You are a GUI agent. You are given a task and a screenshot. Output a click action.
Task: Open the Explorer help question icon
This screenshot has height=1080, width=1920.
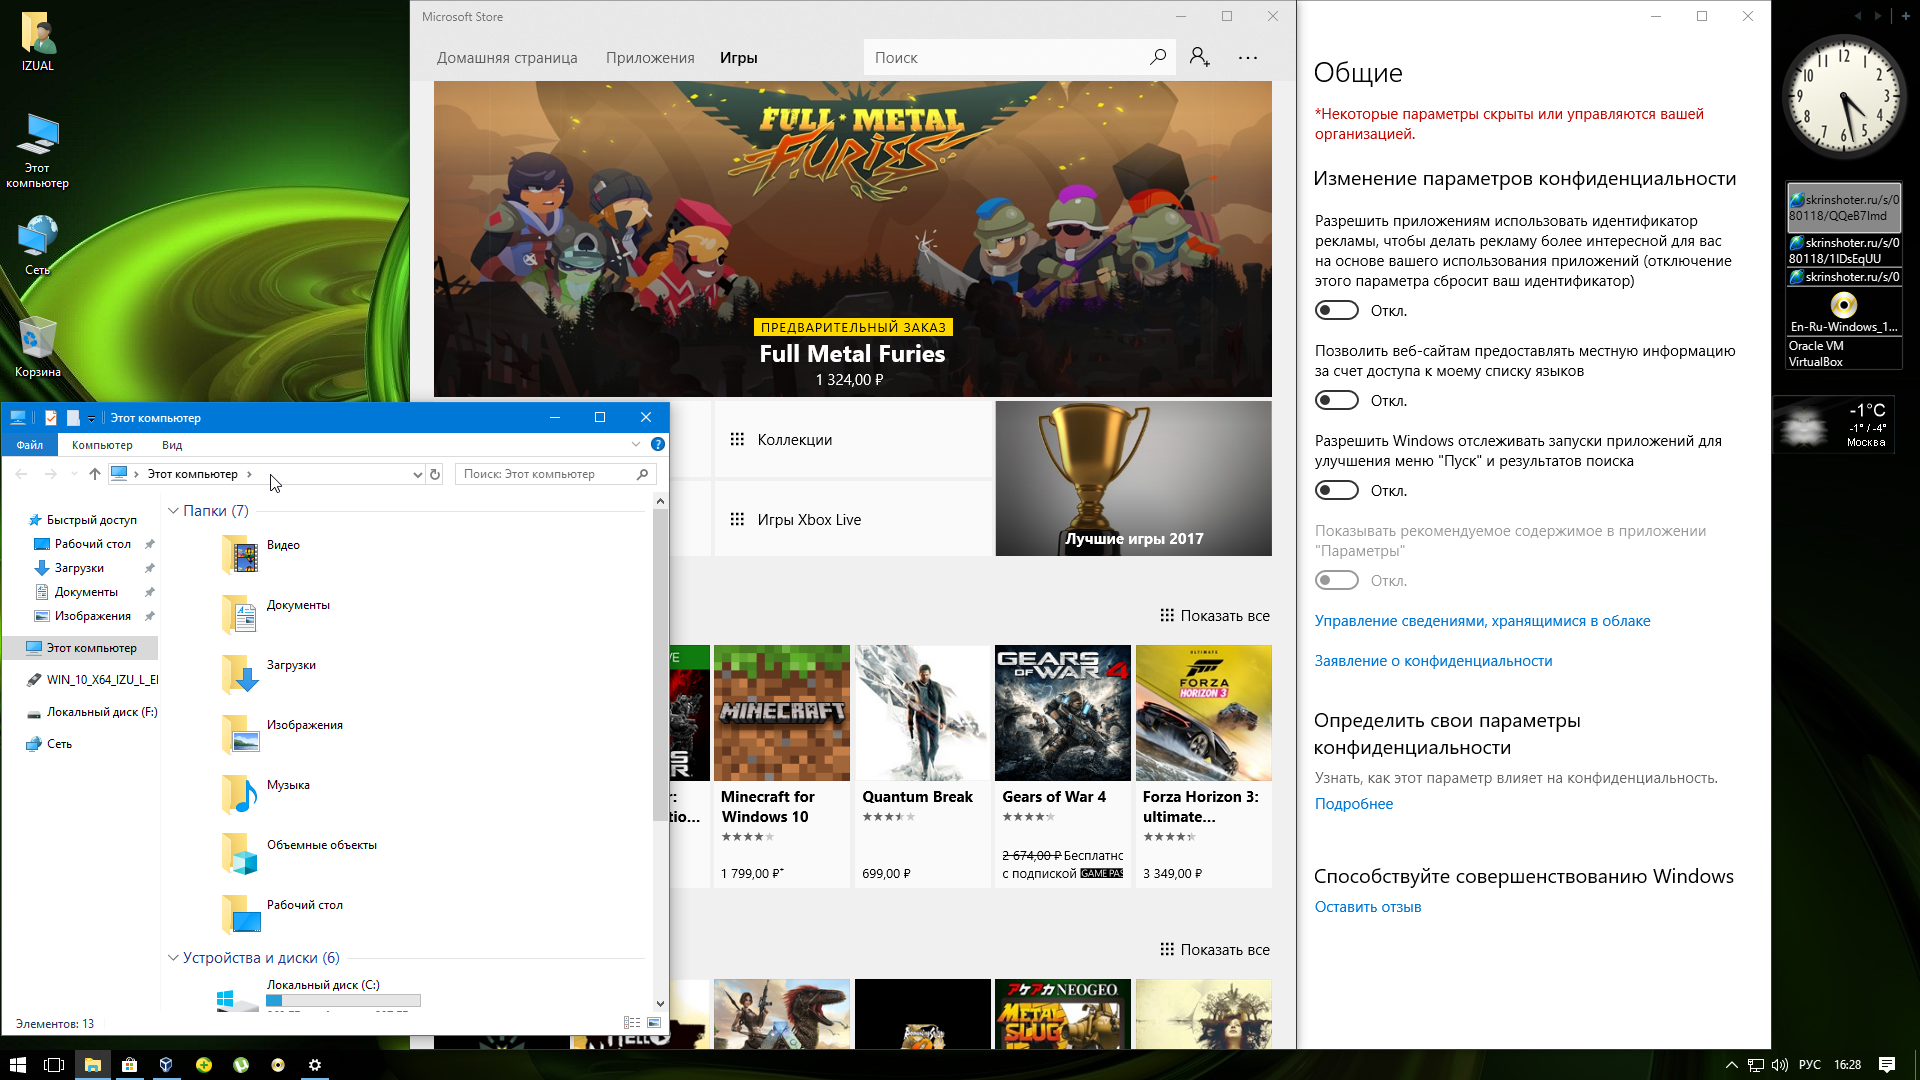pos(658,444)
